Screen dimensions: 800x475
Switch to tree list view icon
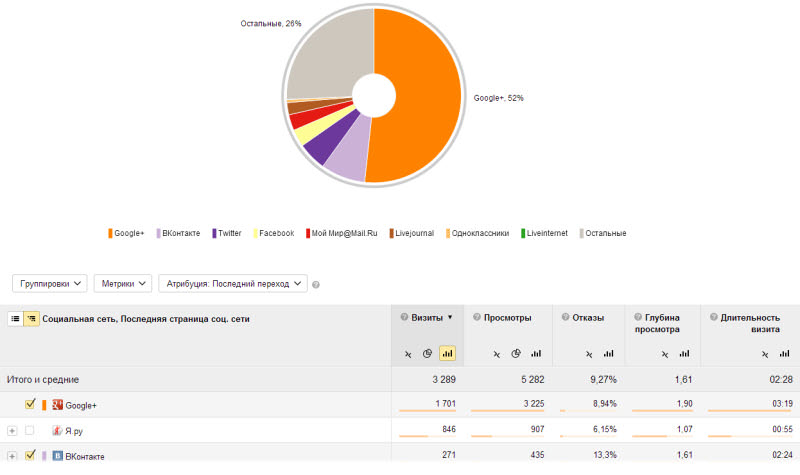tap(32, 319)
